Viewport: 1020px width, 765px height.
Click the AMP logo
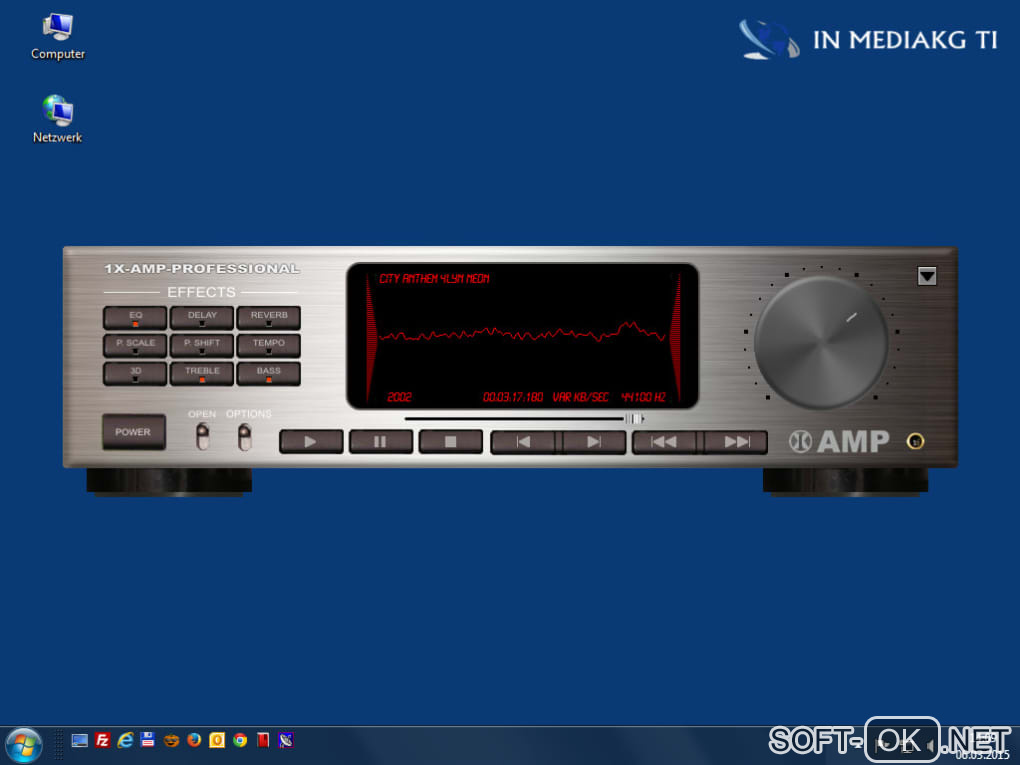[x=839, y=442]
